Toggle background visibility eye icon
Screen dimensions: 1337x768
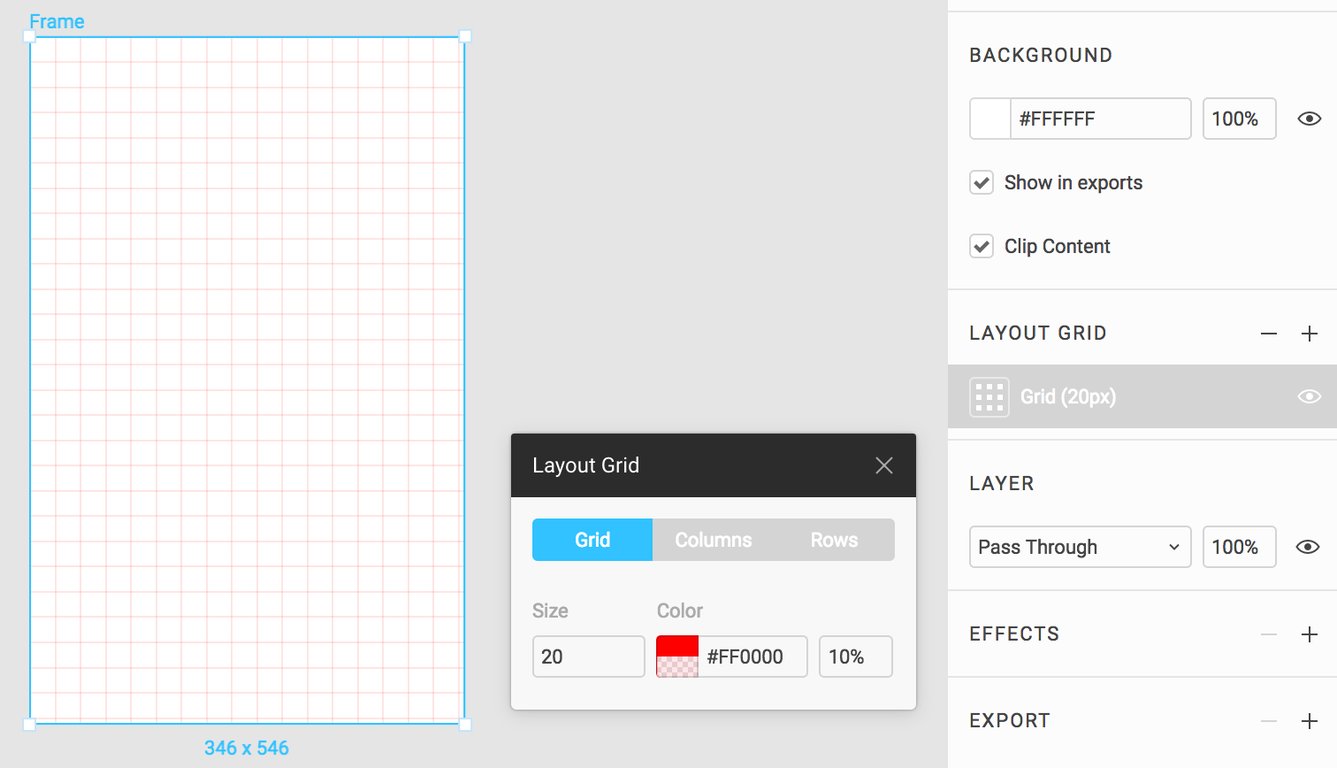tap(1309, 119)
